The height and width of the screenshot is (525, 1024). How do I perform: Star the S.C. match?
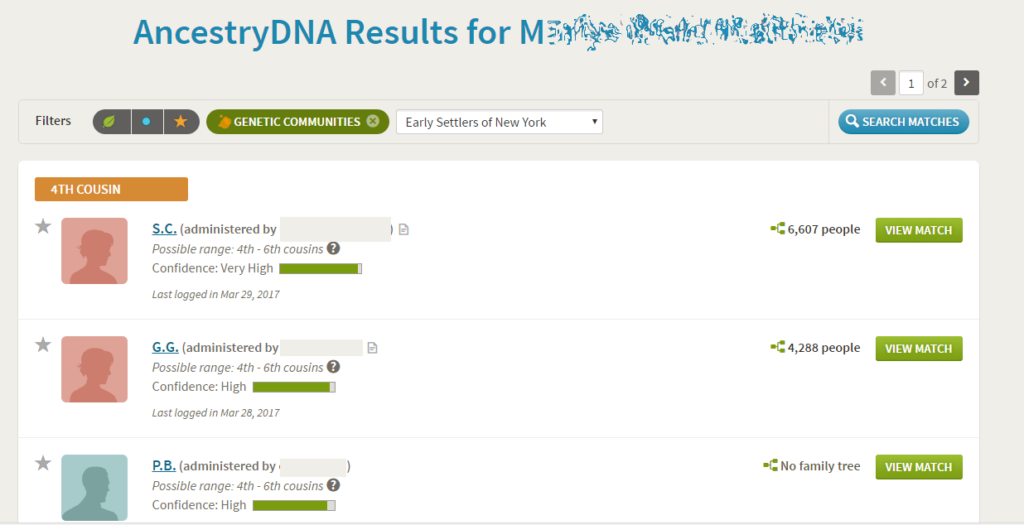coord(43,227)
